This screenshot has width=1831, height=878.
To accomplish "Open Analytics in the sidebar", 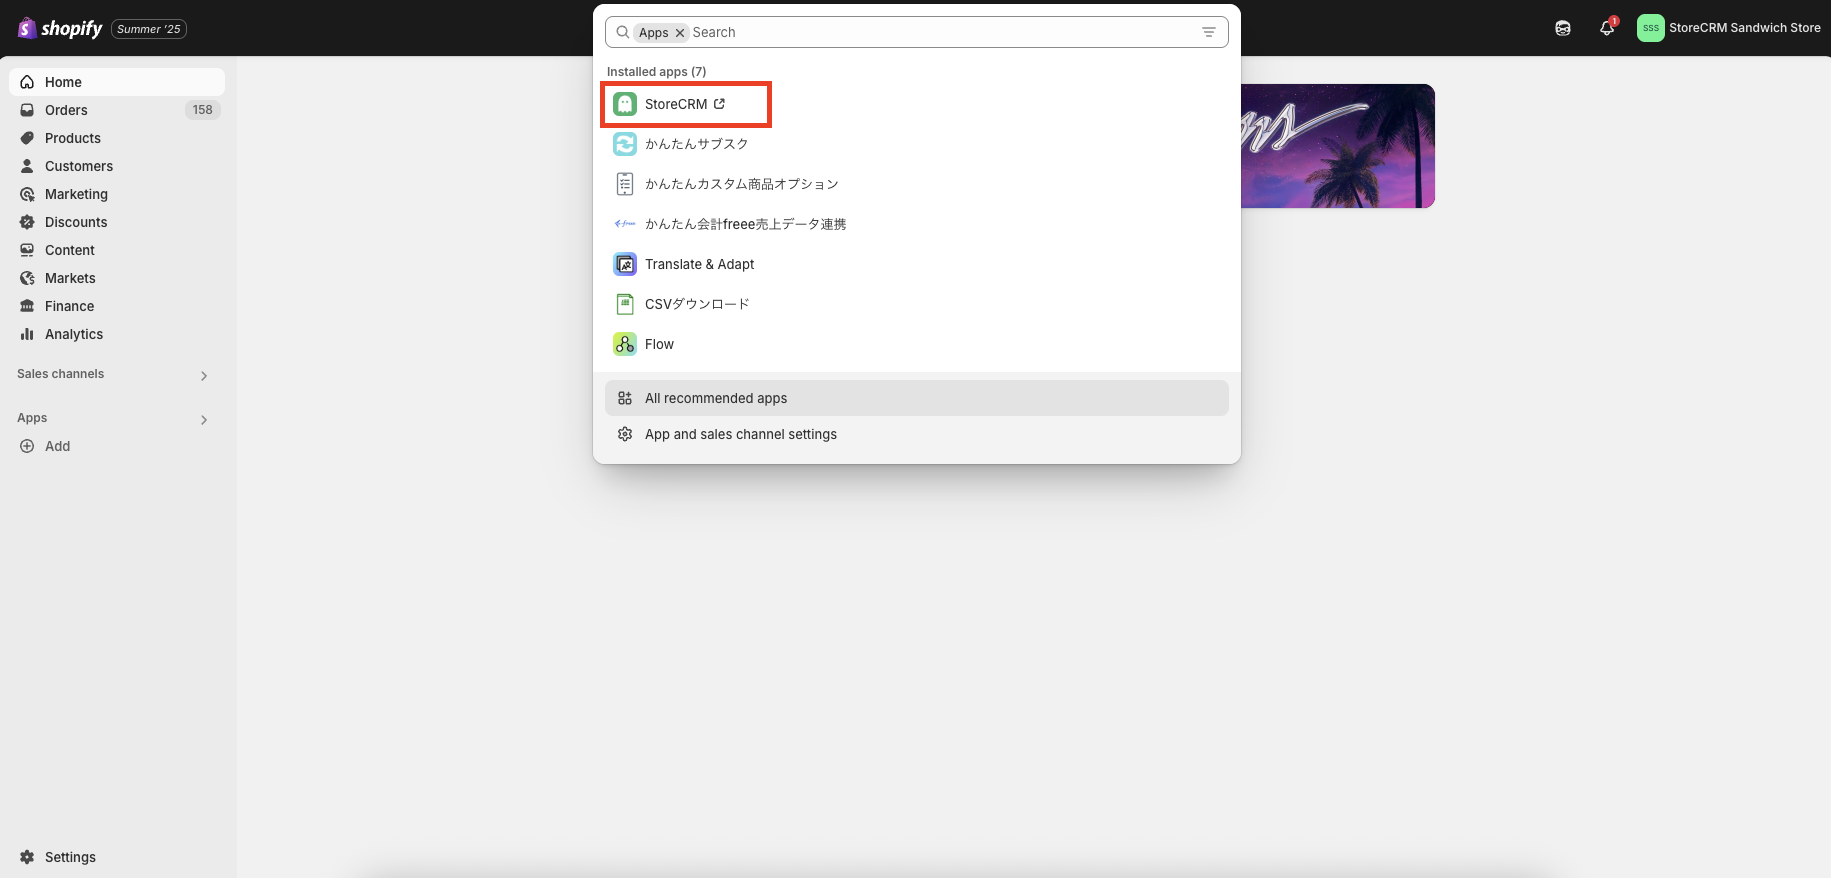I will [117, 334].
